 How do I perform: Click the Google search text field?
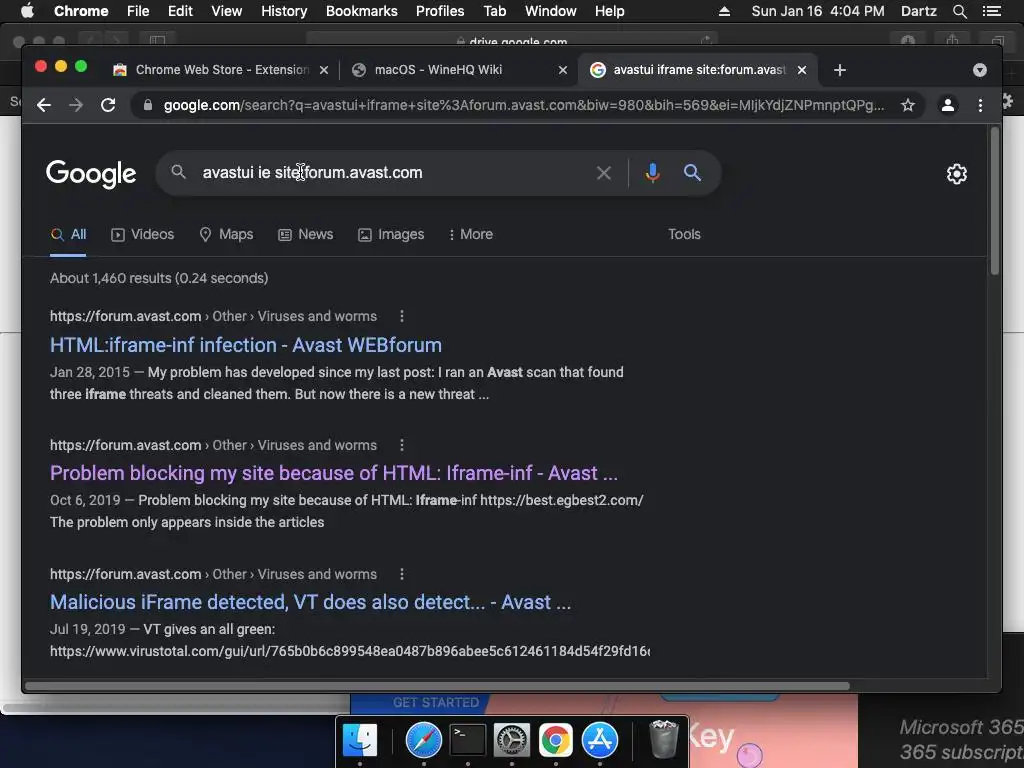tap(392, 173)
